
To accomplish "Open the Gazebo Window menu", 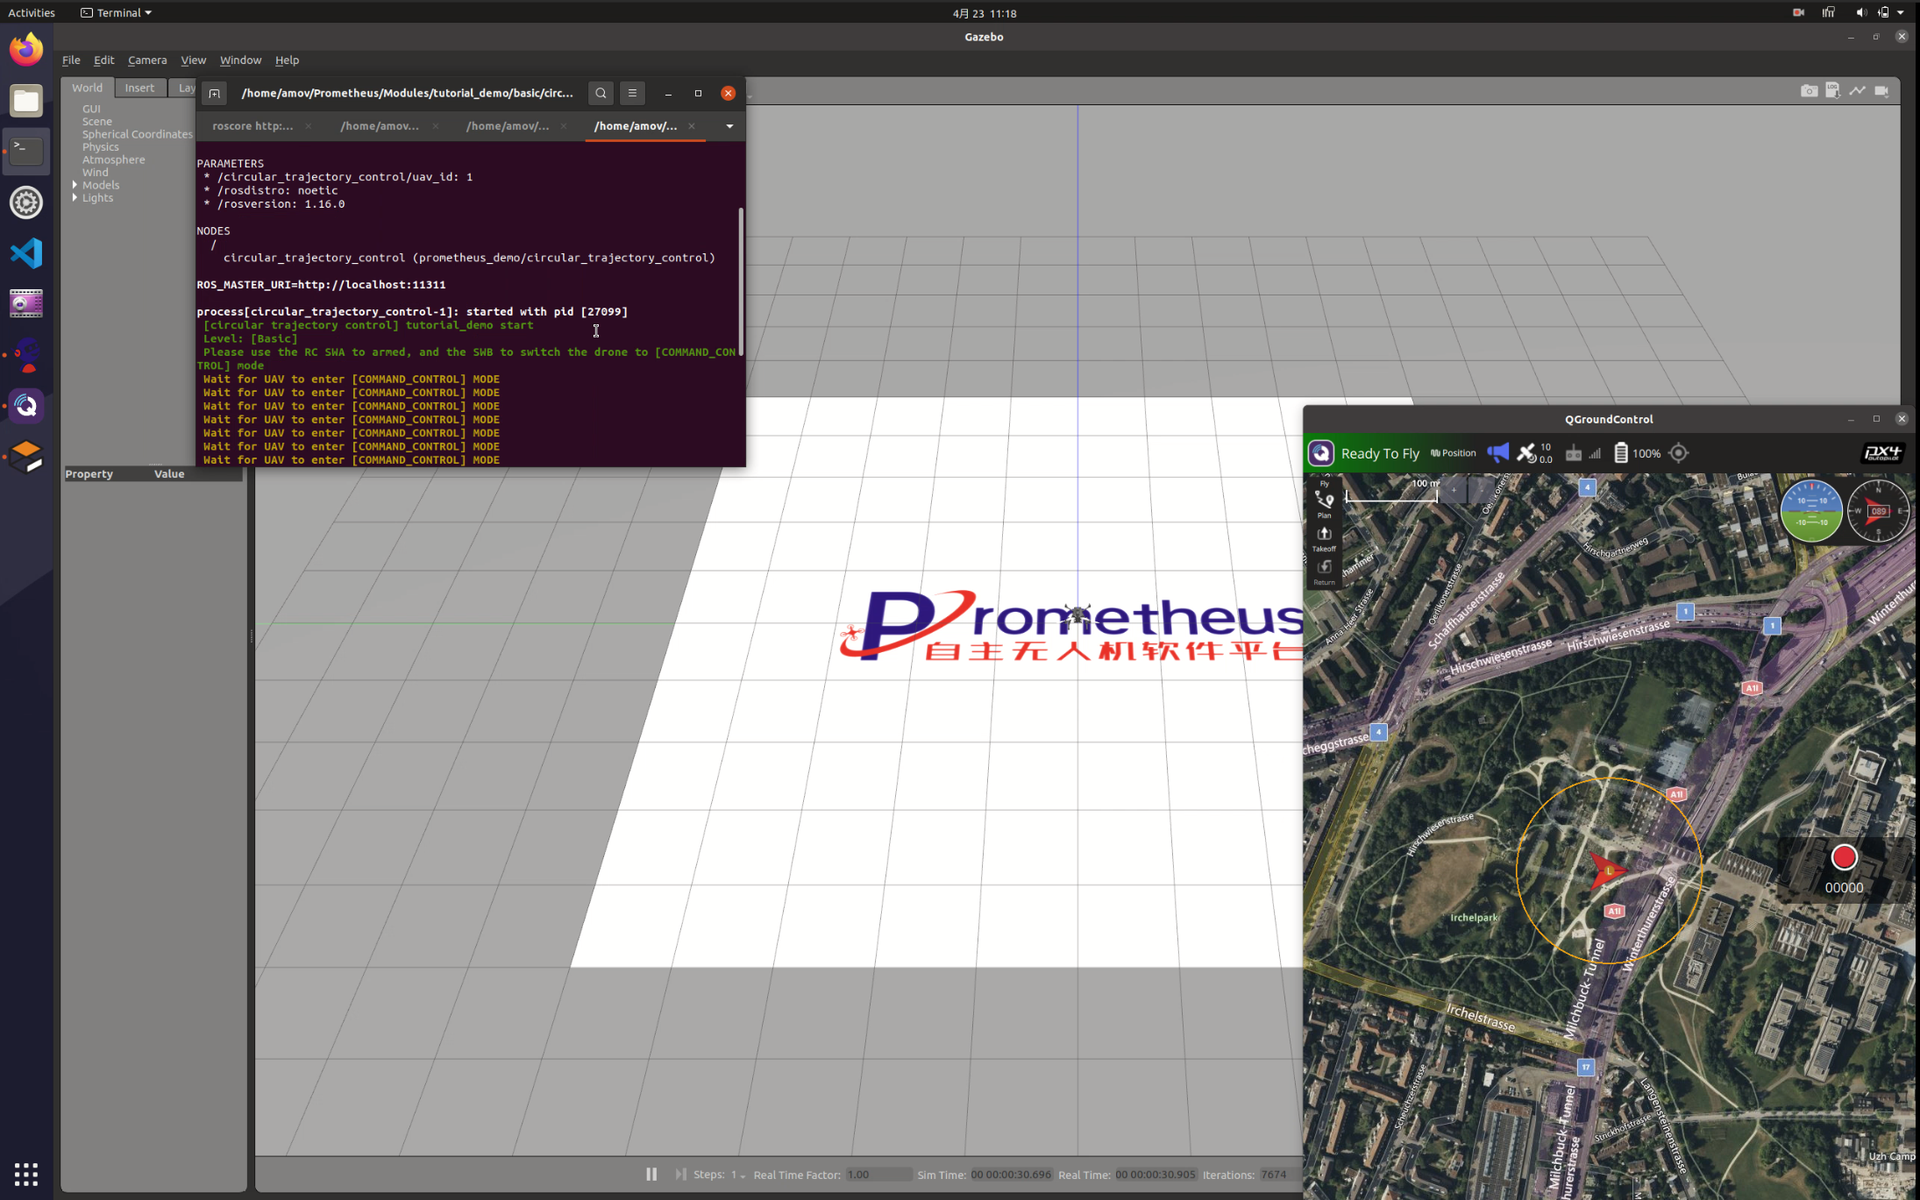I will point(240,60).
